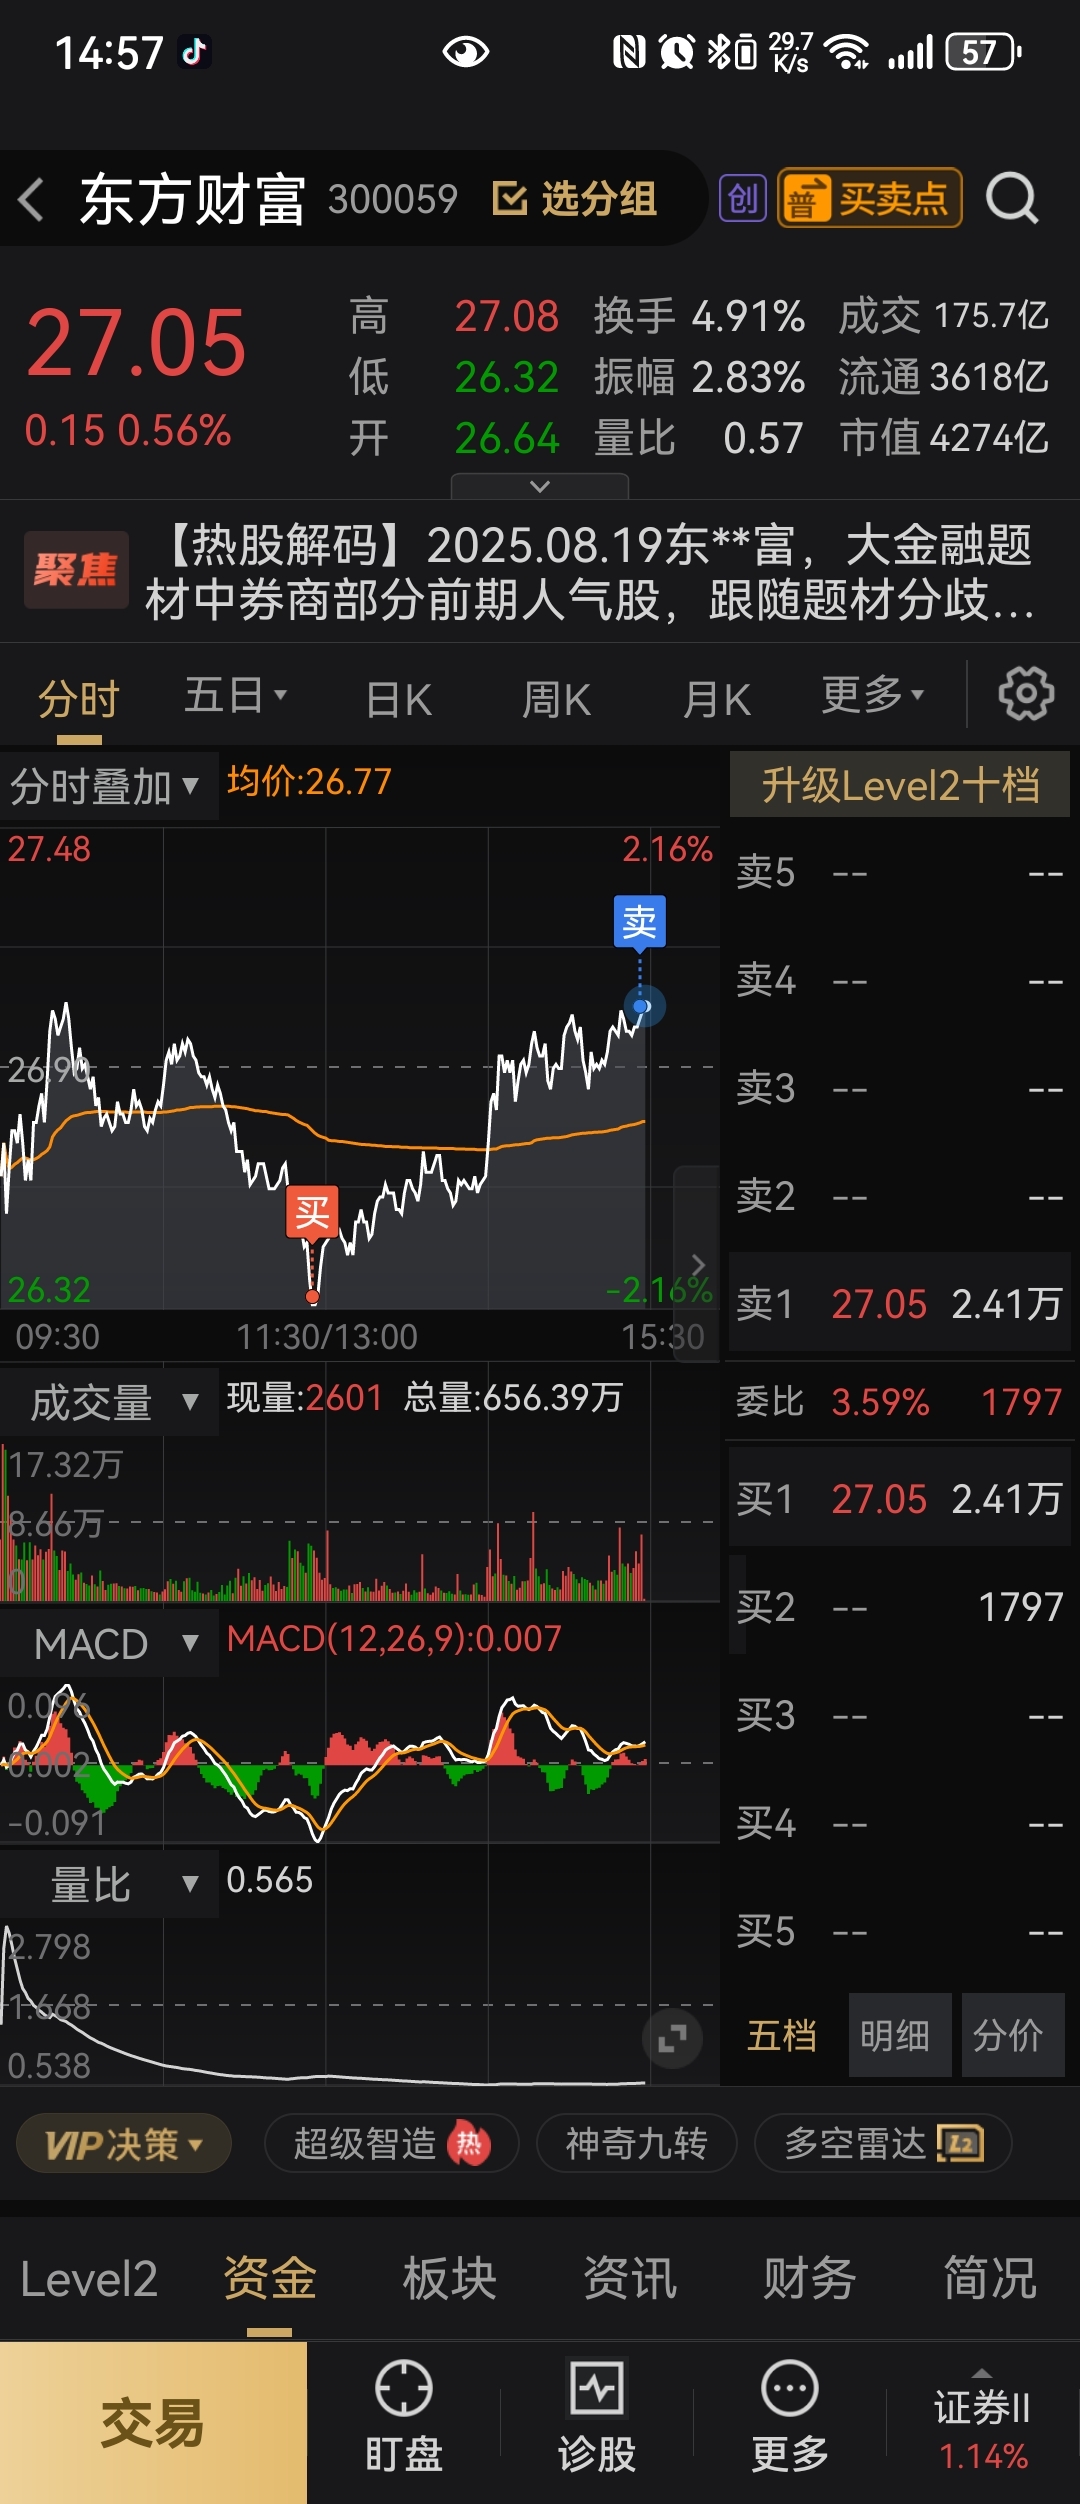Open the 量比 indicator dropdown
1080x2504 pixels.
click(x=108, y=1884)
